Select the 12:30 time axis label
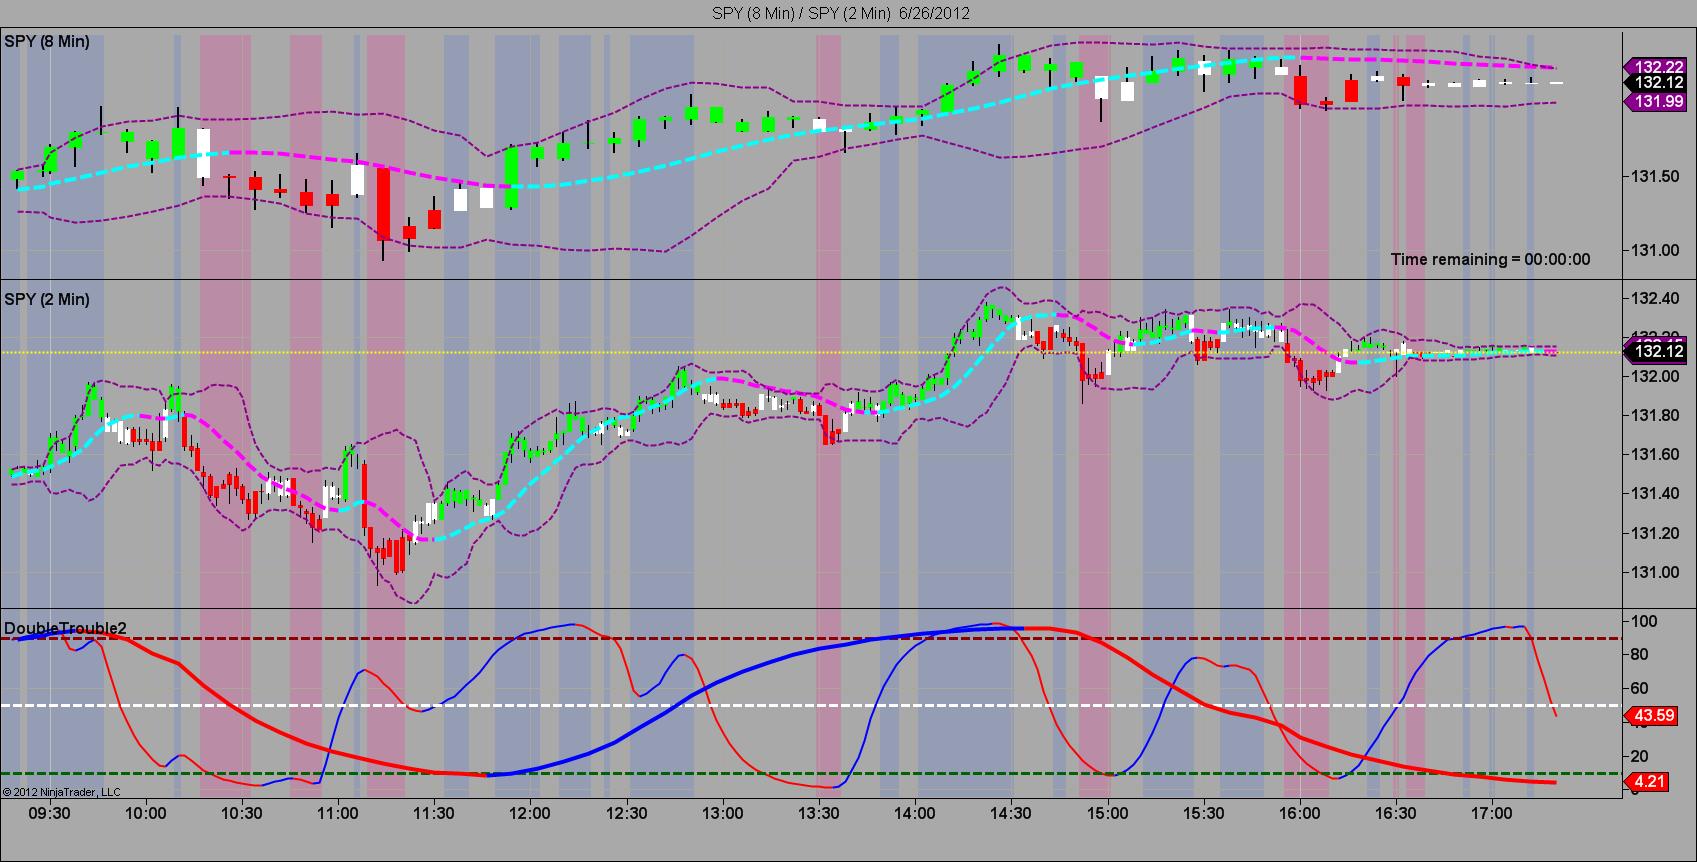Image resolution: width=1697 pixels, height=862 pixels. [x=626, y=813]
